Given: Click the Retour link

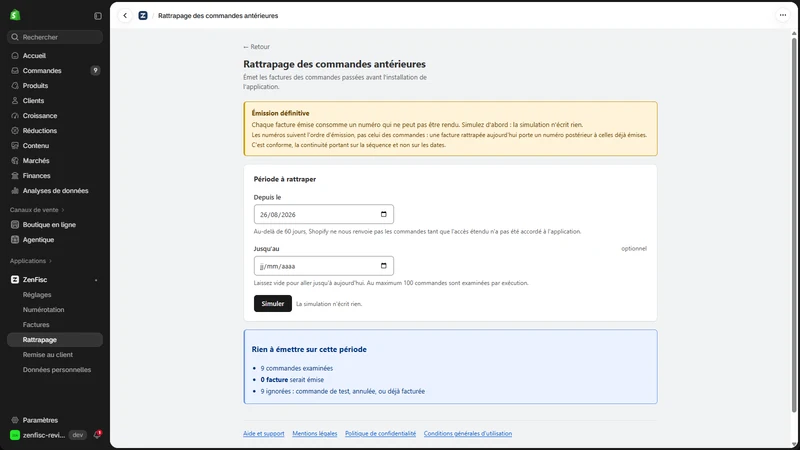Looking at the screenshot, I should pos(257,46).
